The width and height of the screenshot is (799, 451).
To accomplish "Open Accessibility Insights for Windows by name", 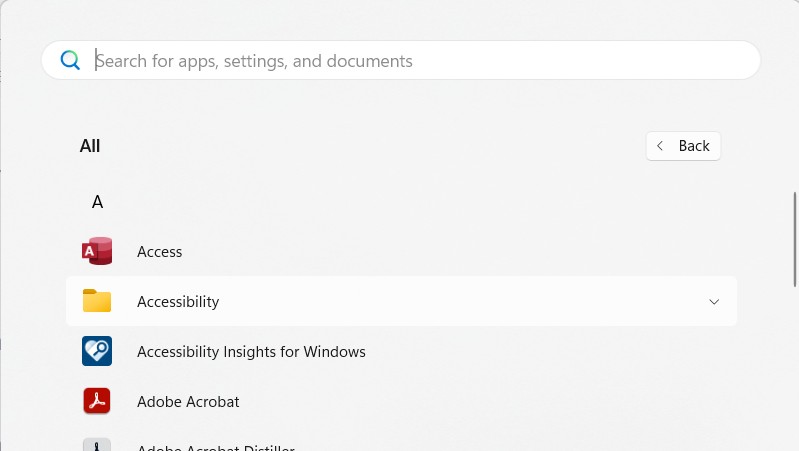I will [251, 352].
